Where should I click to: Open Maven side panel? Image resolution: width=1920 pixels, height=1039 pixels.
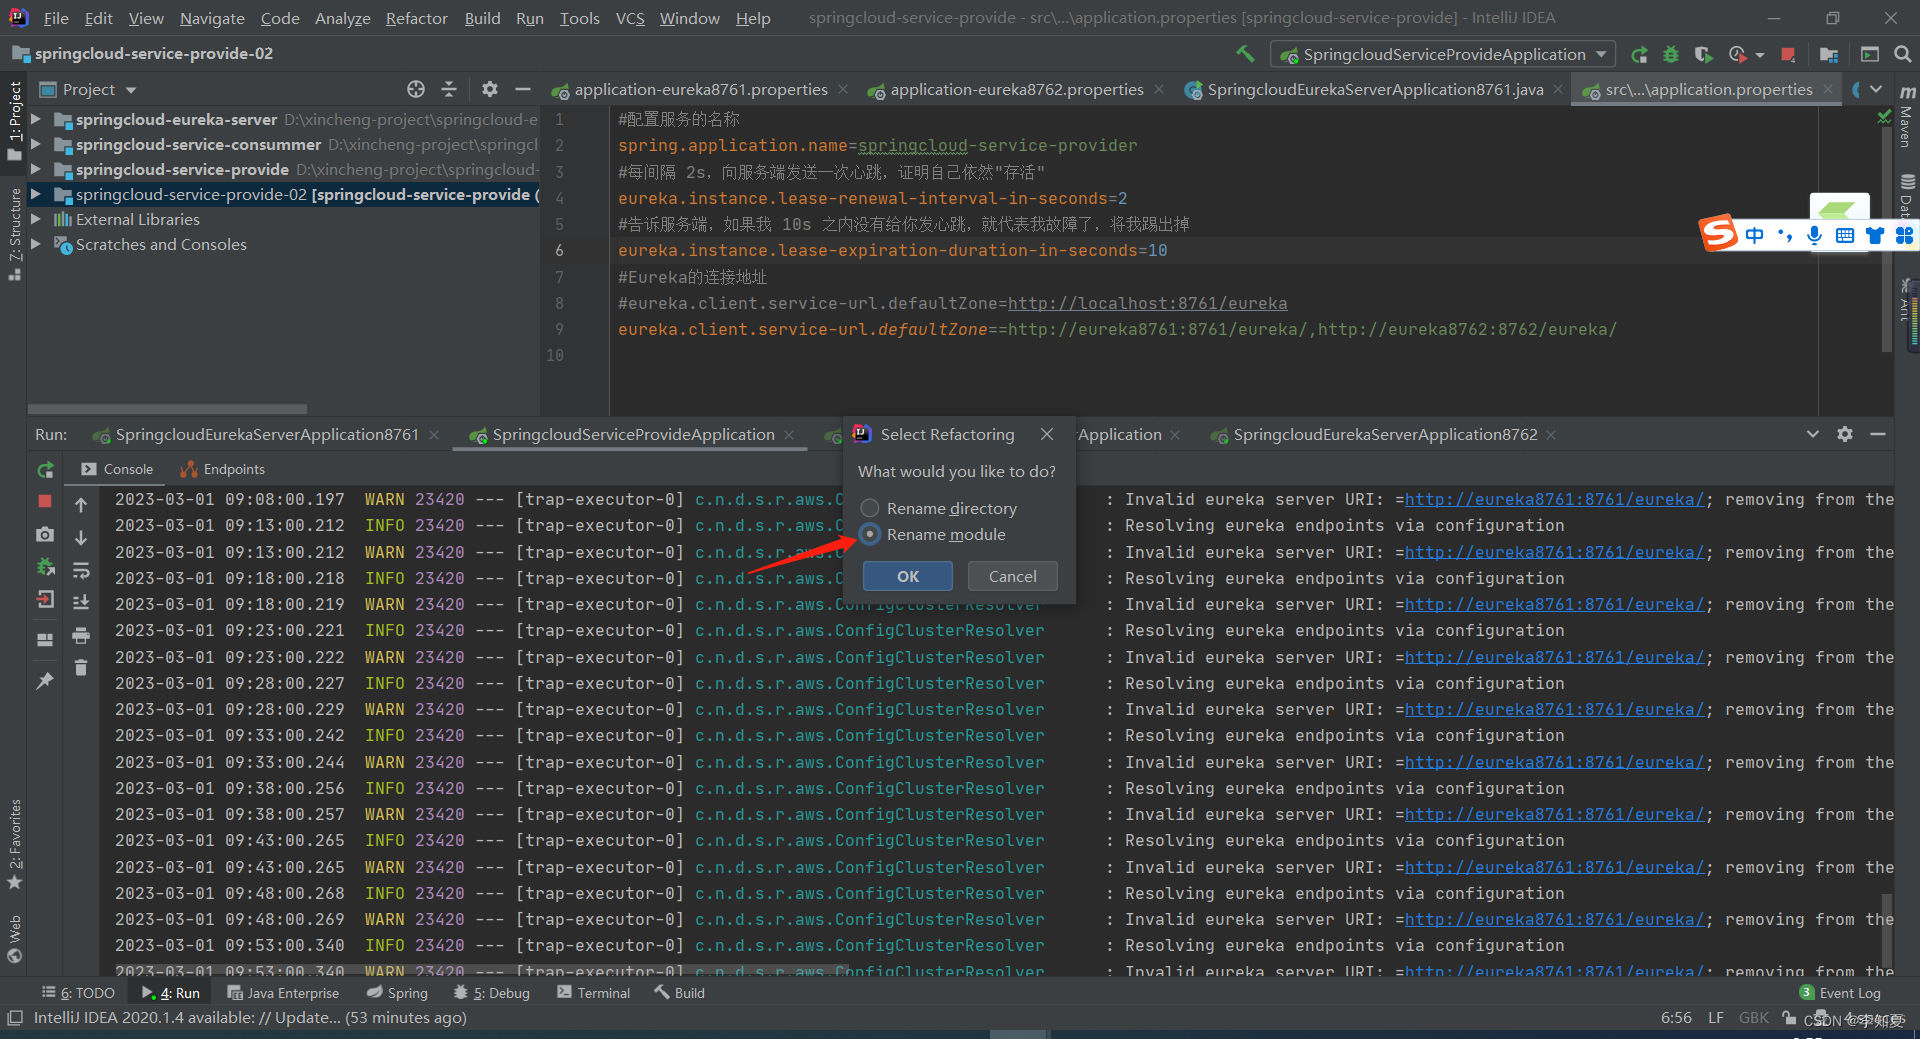1907,118
